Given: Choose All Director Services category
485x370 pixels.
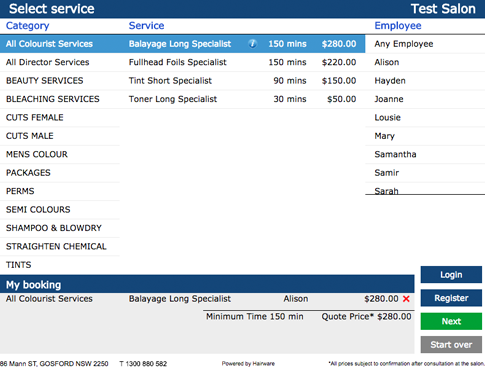Looking at the screenshot, I should point(60,62).
